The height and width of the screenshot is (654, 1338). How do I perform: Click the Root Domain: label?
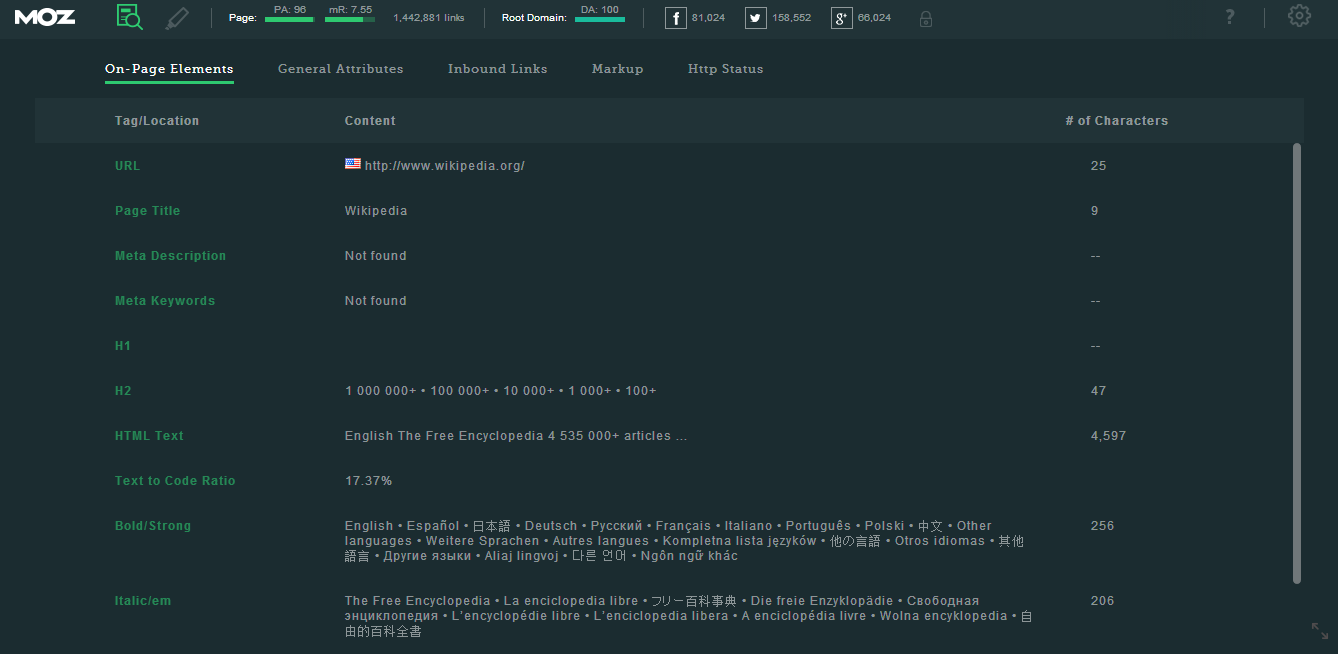534,18
